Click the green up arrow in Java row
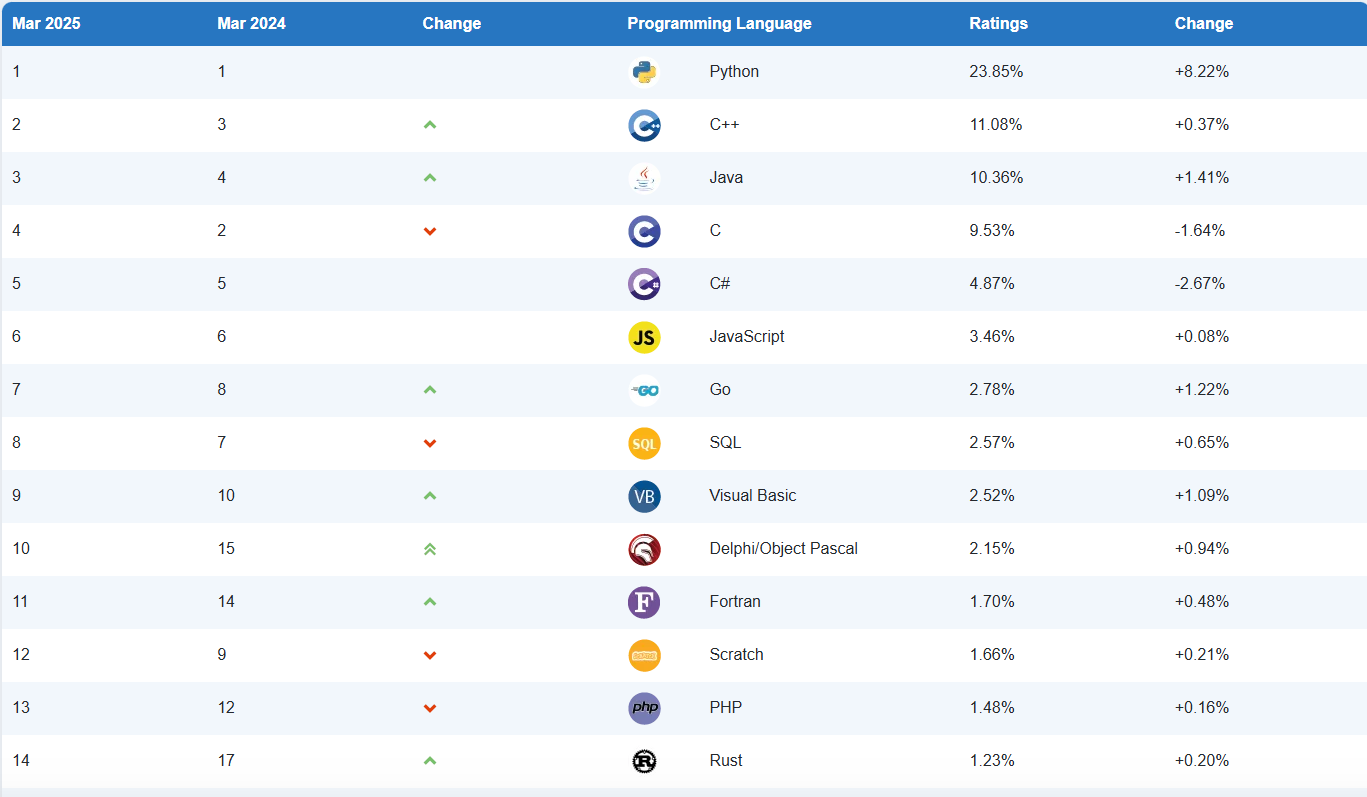 point(430,178)
